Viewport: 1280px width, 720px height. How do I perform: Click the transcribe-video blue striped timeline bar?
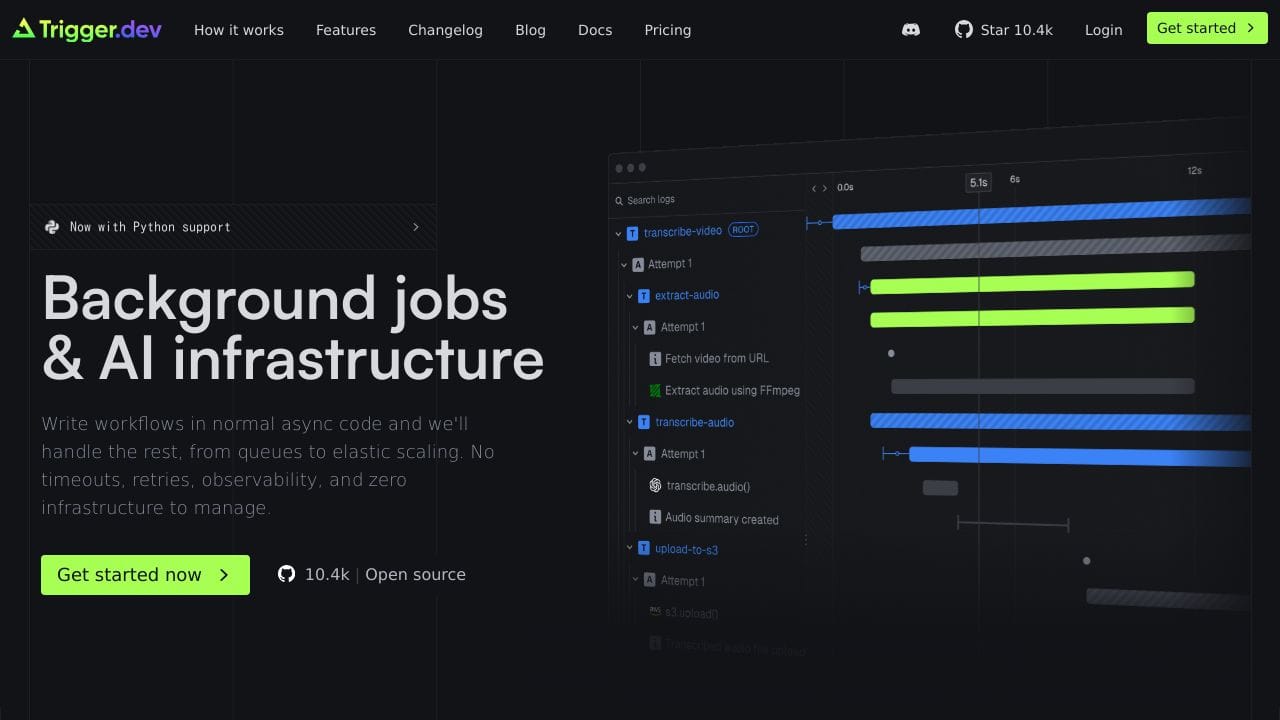1041,214
